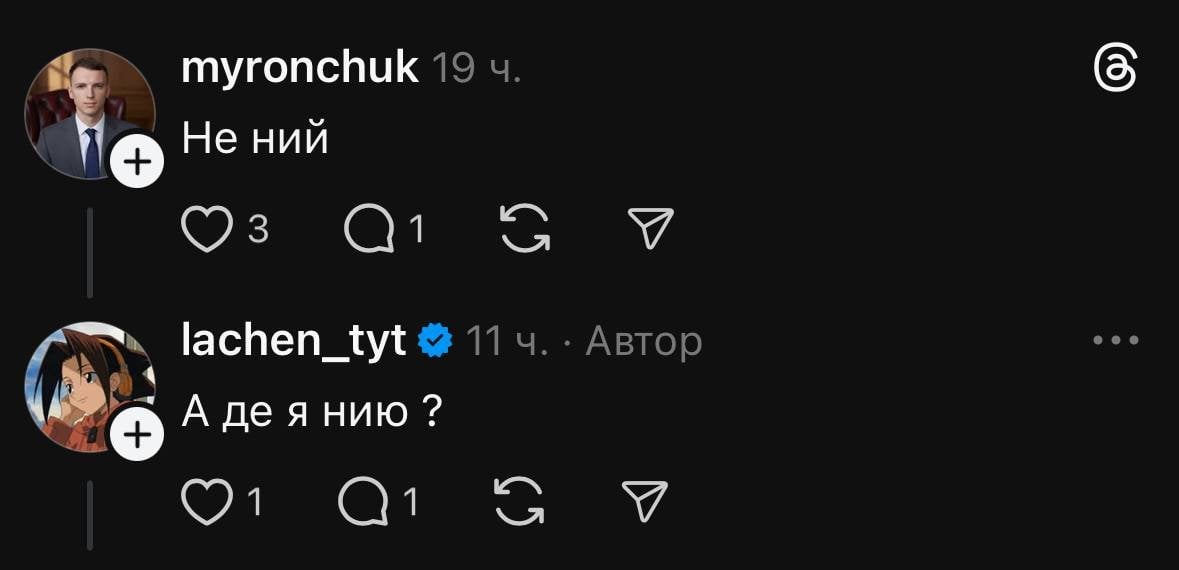Repost the lachen_tyt reply

tap(521, 502)
